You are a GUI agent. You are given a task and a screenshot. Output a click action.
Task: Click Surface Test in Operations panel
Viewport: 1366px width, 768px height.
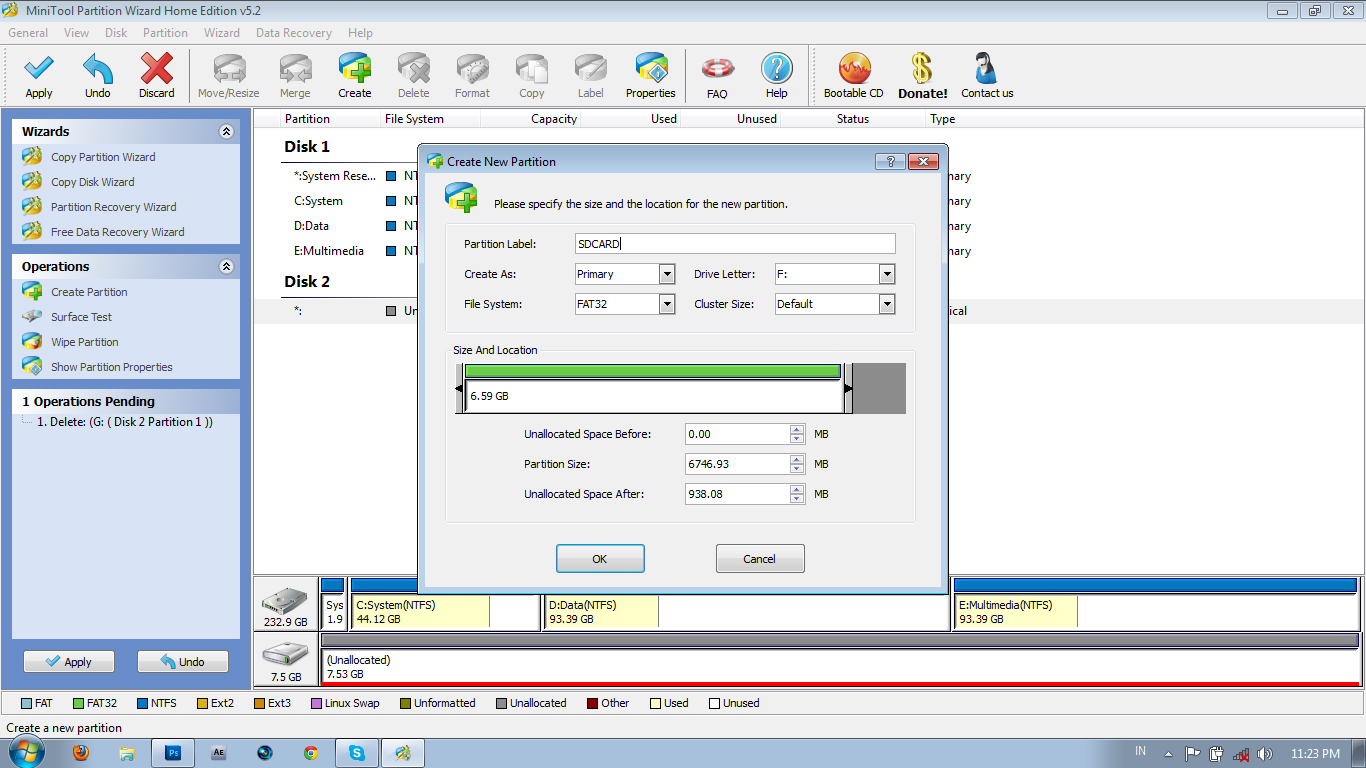point(81,317)
